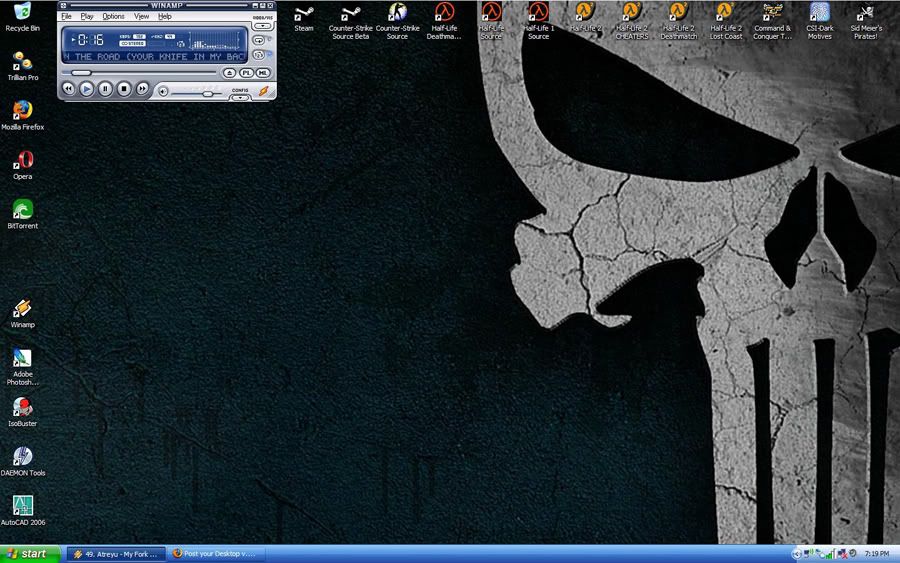Image resolution: width=900 pixels, height=563 pixels.
Task: Select the Counter-Strike Source shortcut
Action: click(397, 21)
